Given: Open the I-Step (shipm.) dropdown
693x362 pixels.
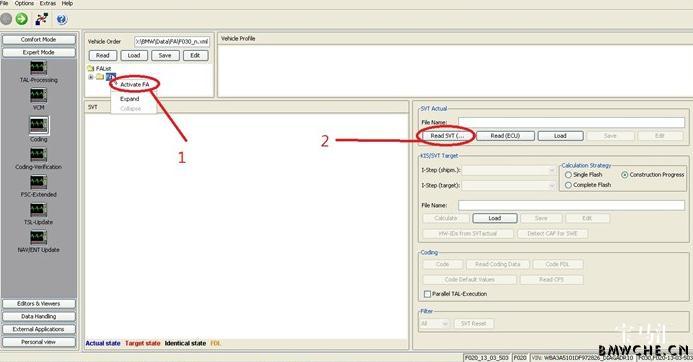Looking at the screenshot, I should coord(508,170).
